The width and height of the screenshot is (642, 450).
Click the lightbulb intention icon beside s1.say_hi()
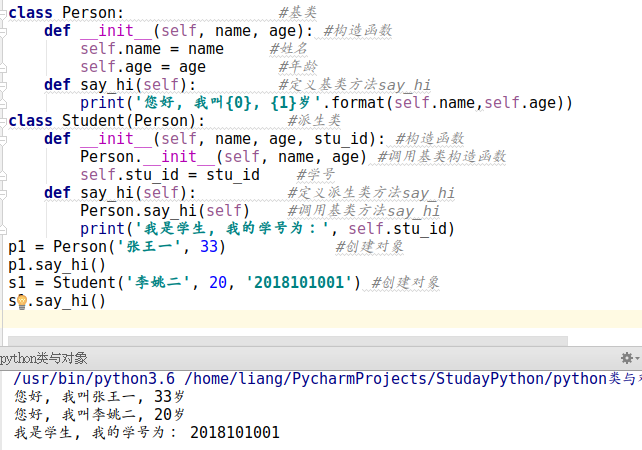(x=21, y=302)
